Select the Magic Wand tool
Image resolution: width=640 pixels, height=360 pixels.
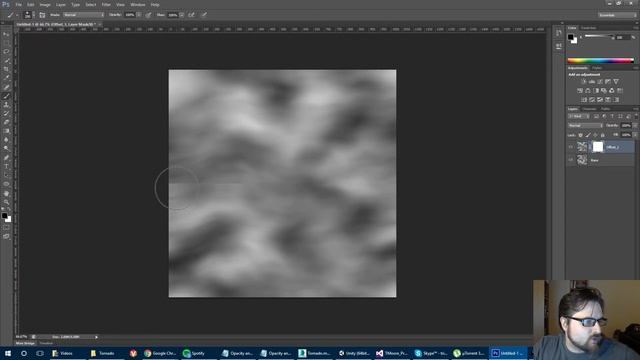7,61
